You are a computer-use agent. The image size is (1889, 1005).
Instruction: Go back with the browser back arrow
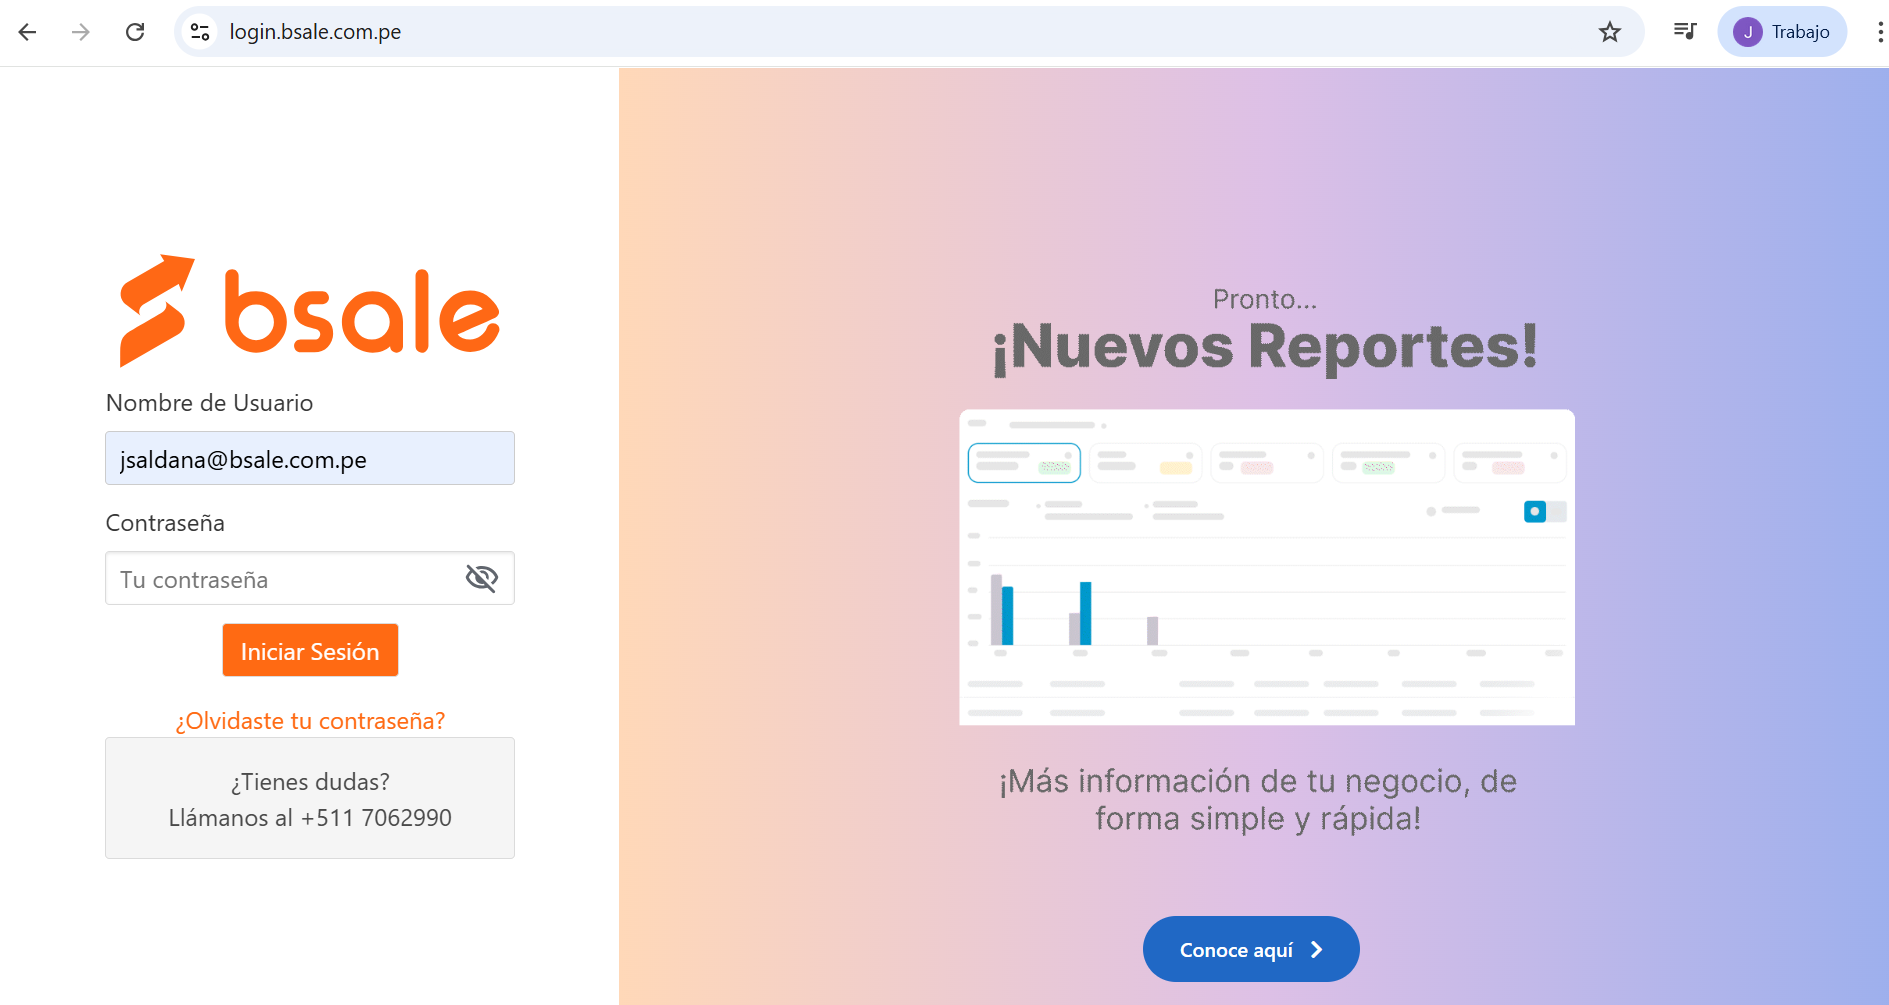[x=28, y=32]
